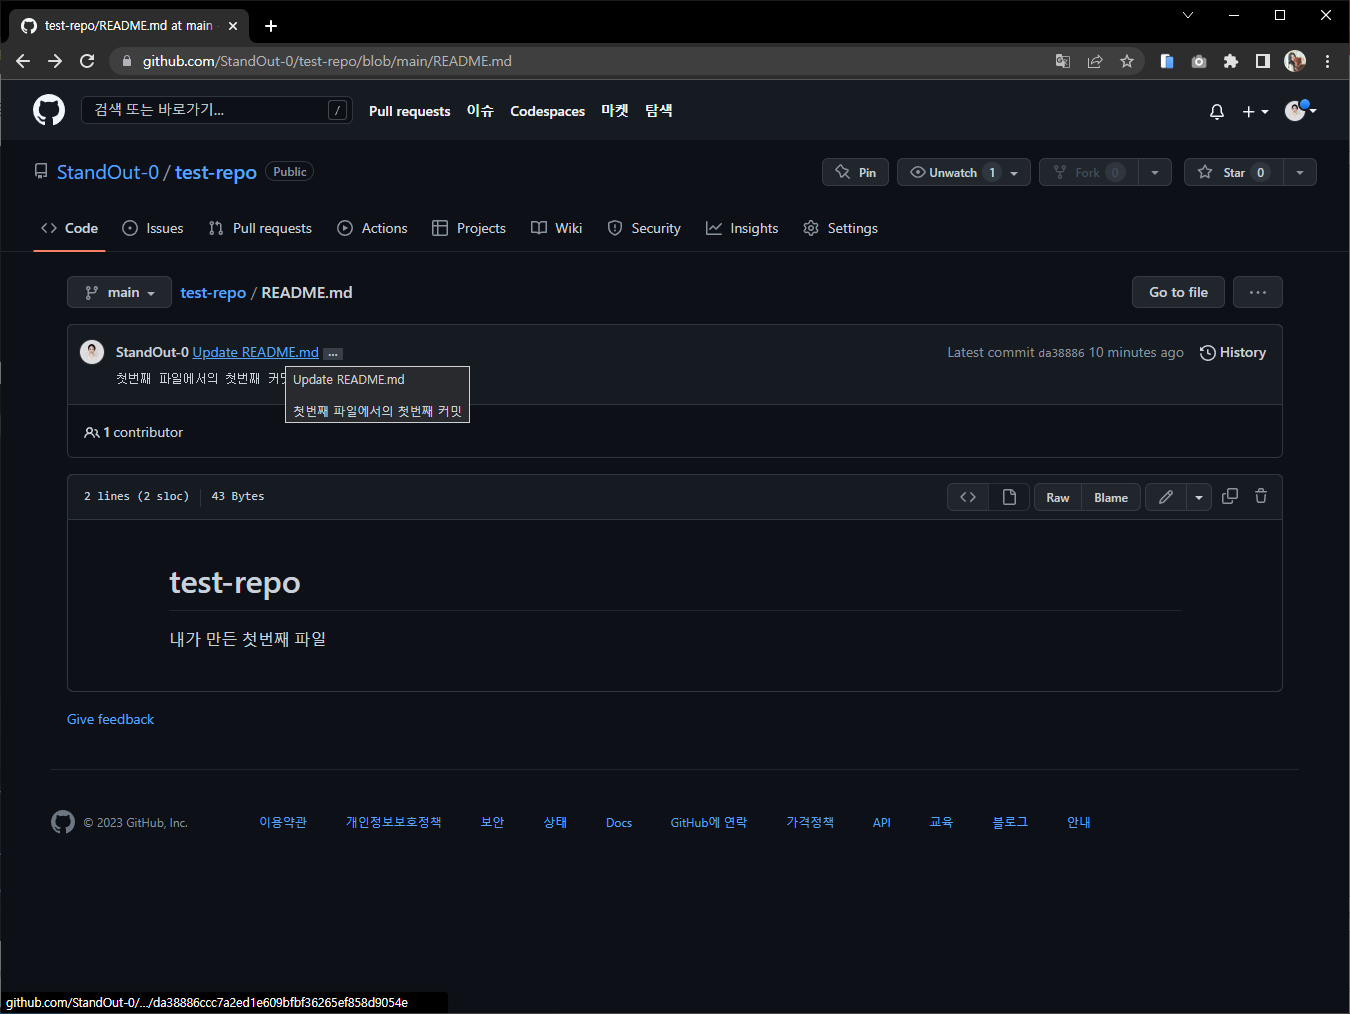Bookmark this page star icon
This screenshot has height=1014, width=1350.
pyautogui.click(x=1127, y=61)
